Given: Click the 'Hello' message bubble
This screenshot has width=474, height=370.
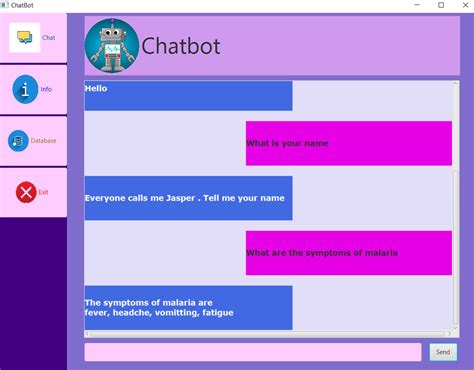Looking at the screenshot, I should pyautogui.click(x=188, y=96).
